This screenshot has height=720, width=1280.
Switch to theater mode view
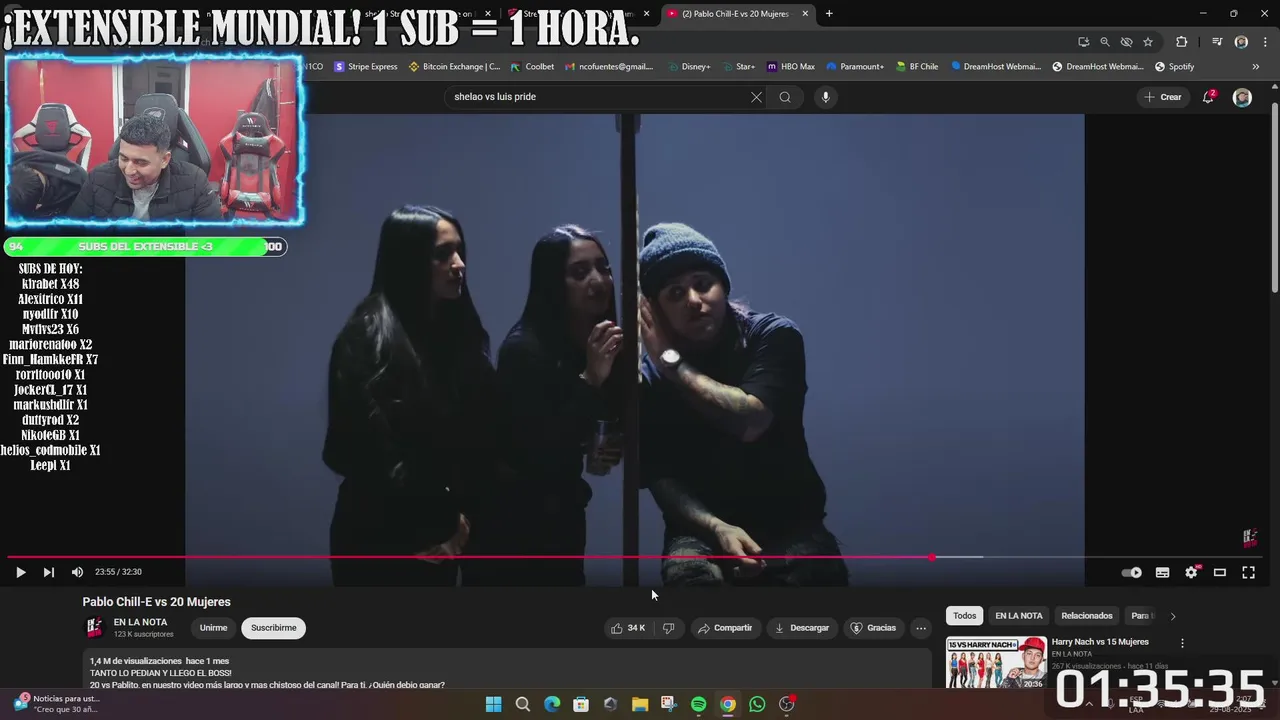[x=1220, y=573]
